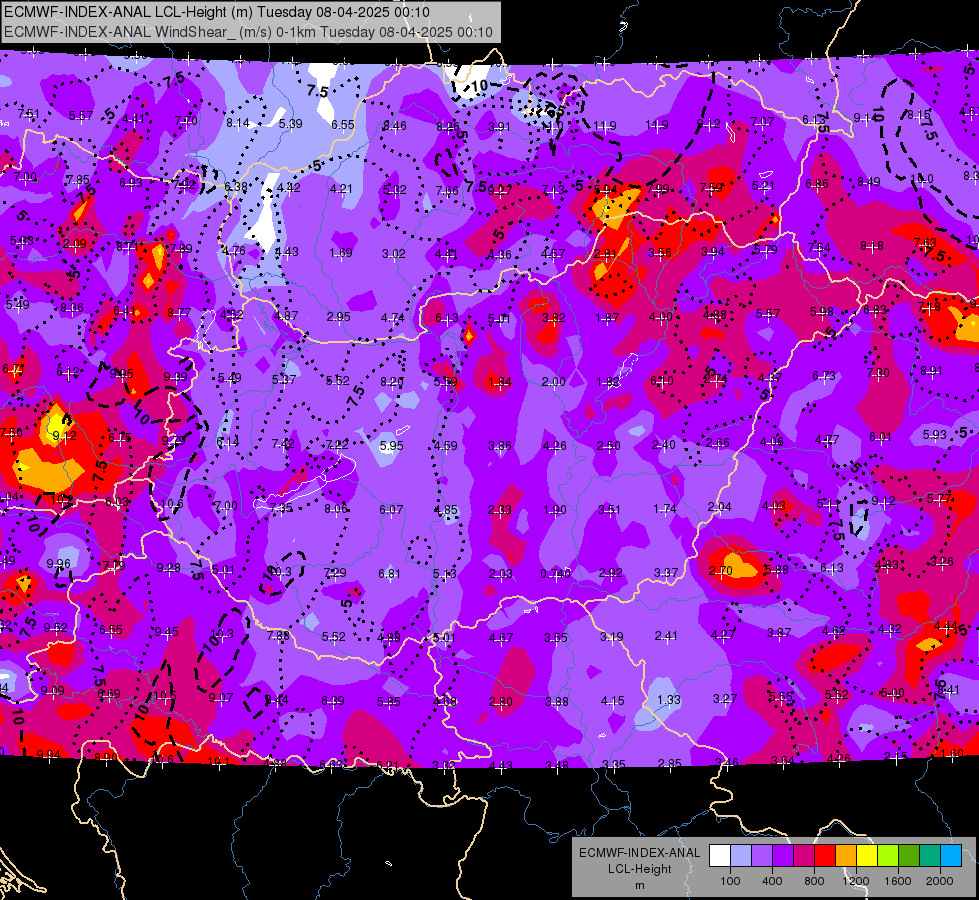Image resolution: width=979 pixels, height=900 pixels.
Task: Click the grid value 0.740
Action: pyautogui.click(x=555, y=573)
